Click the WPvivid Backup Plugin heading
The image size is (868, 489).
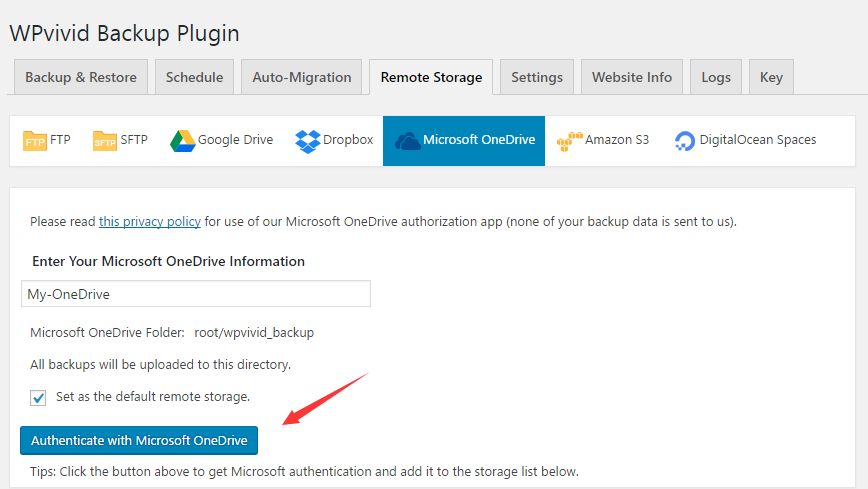pyautogui.click(x=125, y=33)
